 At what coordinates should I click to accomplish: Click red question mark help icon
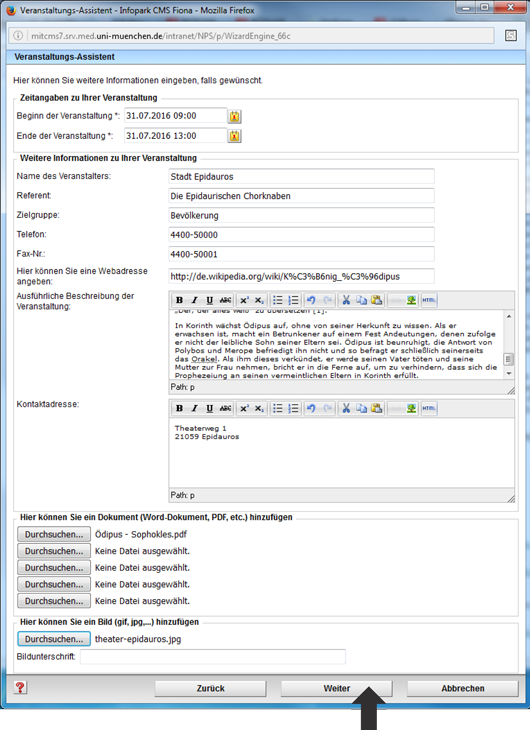pos(20,688)
